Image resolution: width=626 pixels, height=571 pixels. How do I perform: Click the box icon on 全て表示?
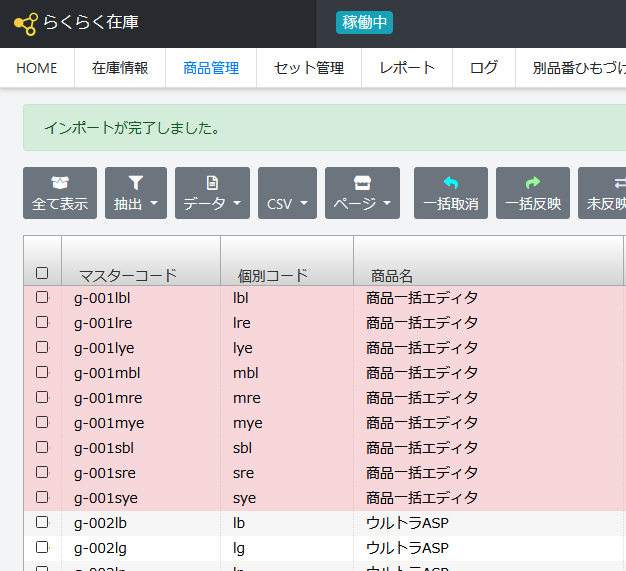[x=60, y=182]
